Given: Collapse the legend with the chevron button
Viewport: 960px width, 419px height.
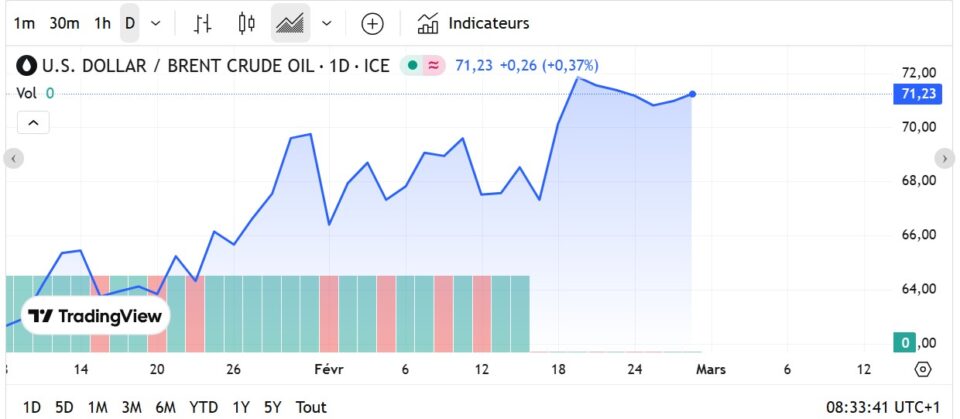Looking at the screenshot, I should point(33,123).
